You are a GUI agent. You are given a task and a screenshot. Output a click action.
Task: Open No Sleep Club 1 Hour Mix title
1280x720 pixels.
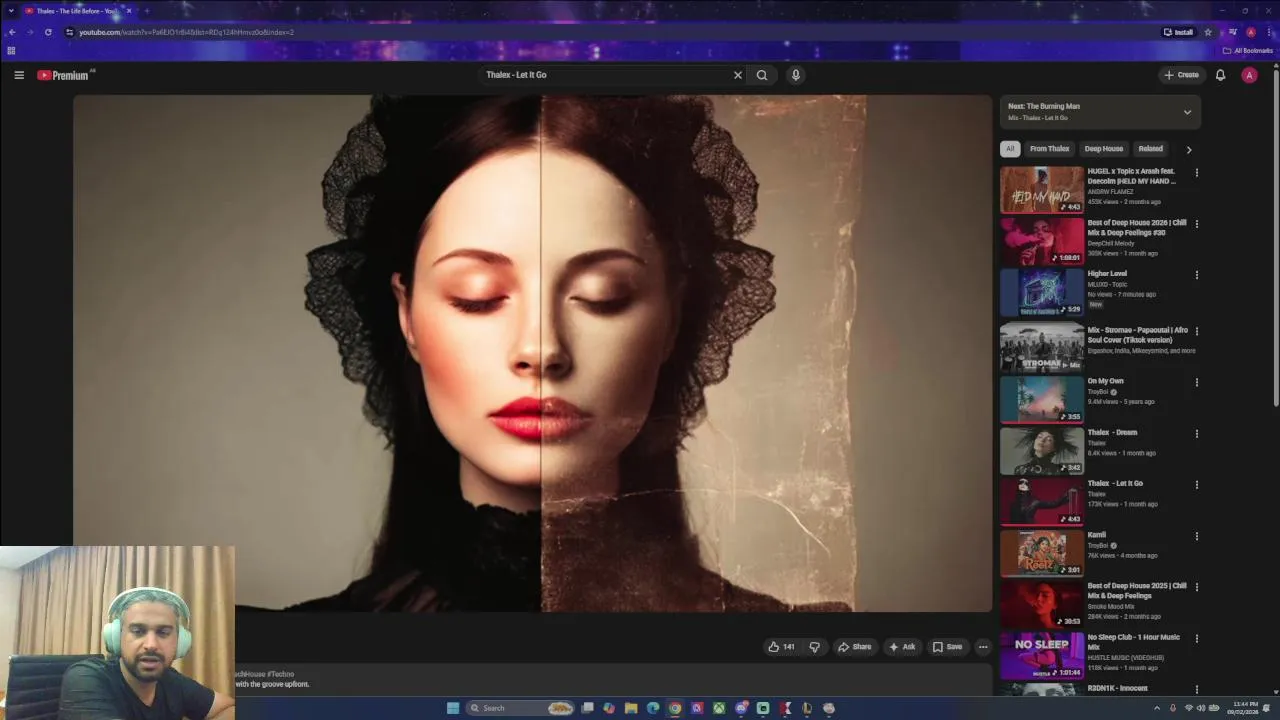coord(1134,642)
